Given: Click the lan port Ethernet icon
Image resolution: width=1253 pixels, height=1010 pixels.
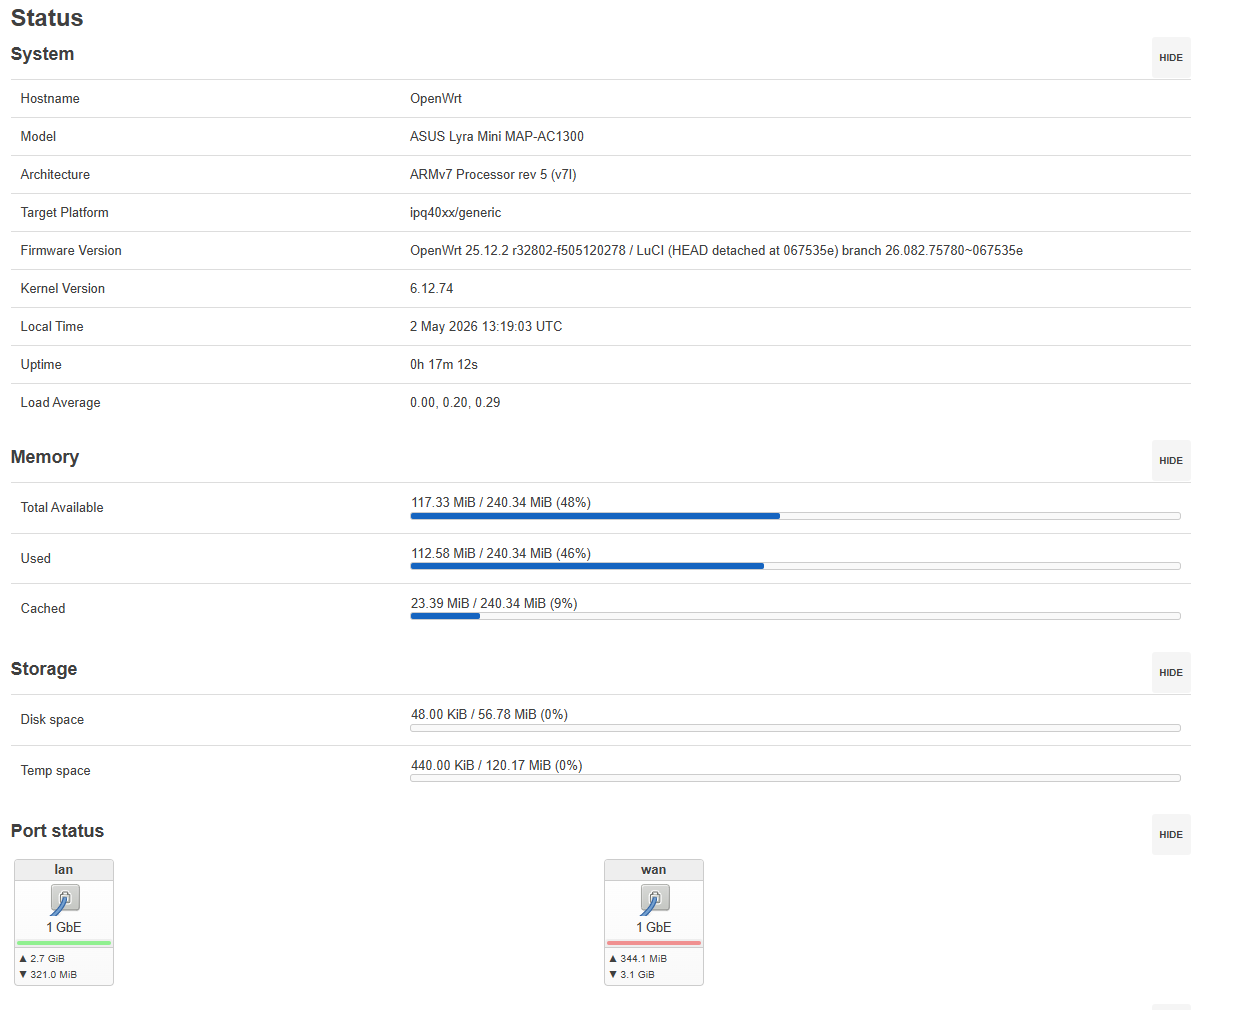Looking at the screenshot, I should click(64, 900).
